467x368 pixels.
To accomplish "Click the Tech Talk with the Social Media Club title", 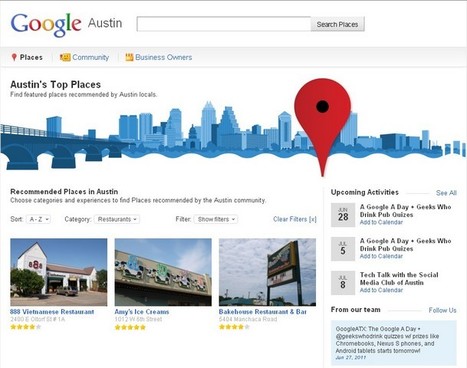I will 399,279.
